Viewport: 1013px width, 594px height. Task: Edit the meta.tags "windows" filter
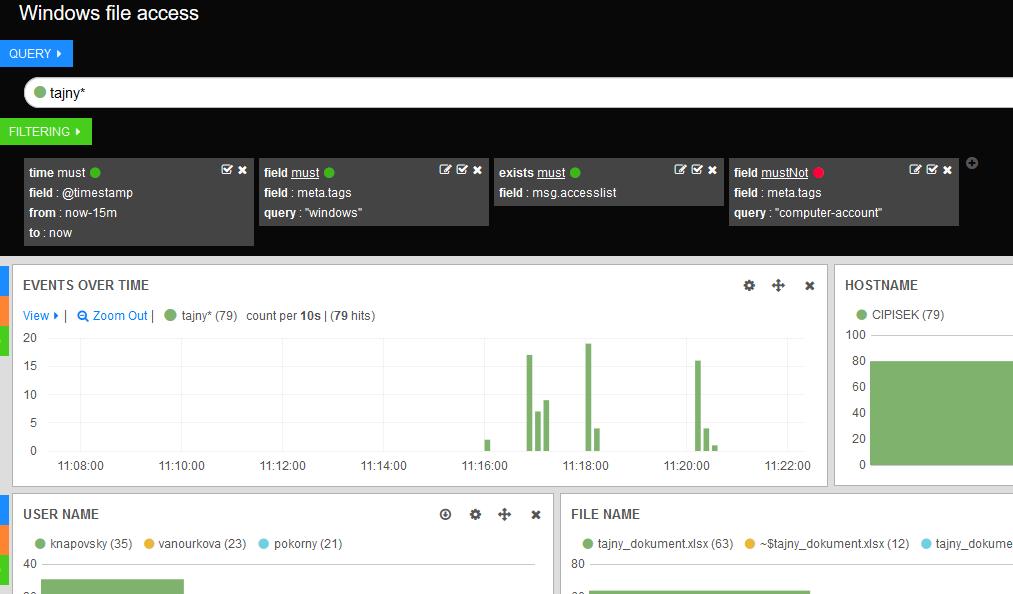445,170
